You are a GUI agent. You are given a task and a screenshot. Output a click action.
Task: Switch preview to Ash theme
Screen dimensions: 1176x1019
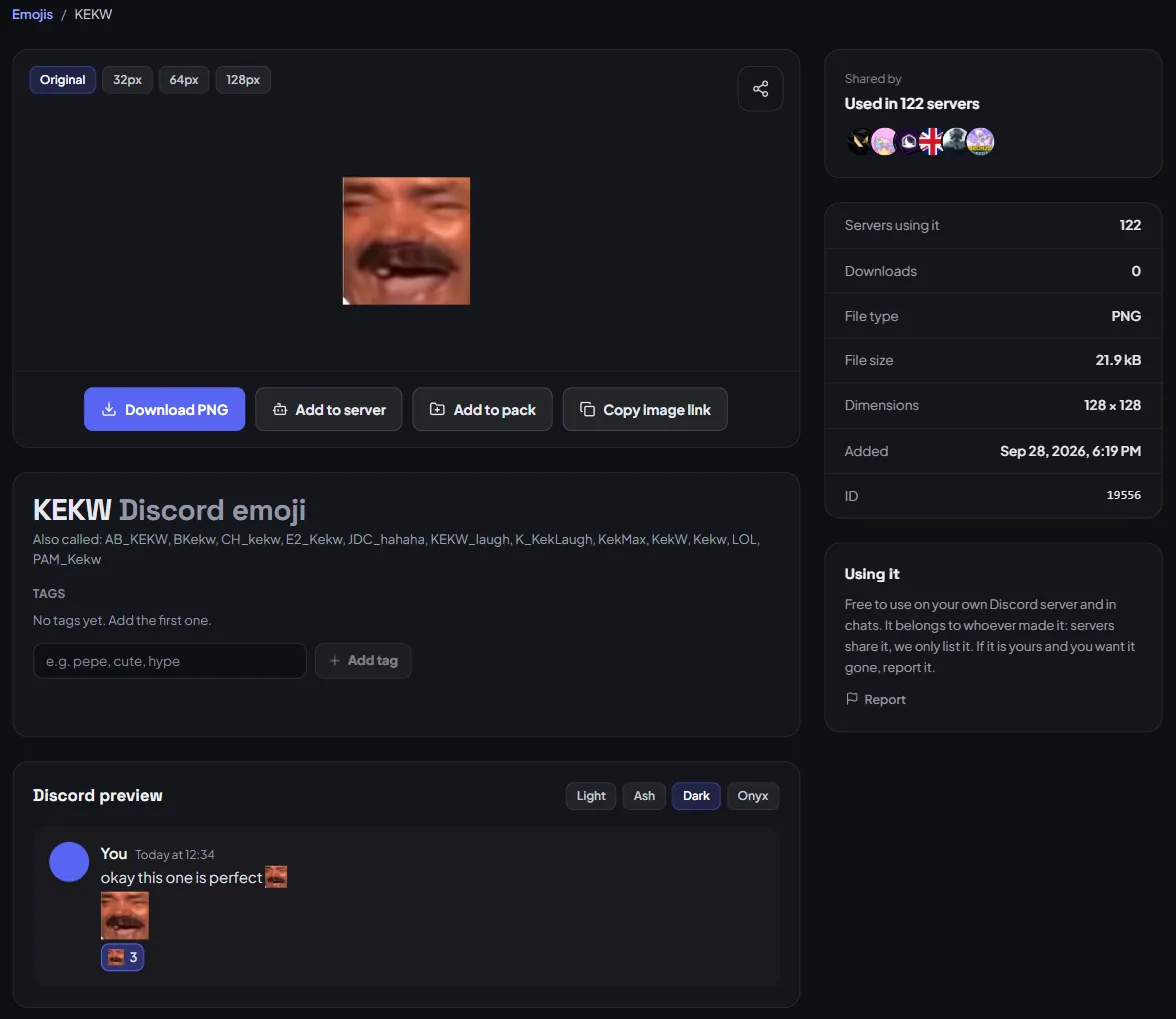pos(644,796)
